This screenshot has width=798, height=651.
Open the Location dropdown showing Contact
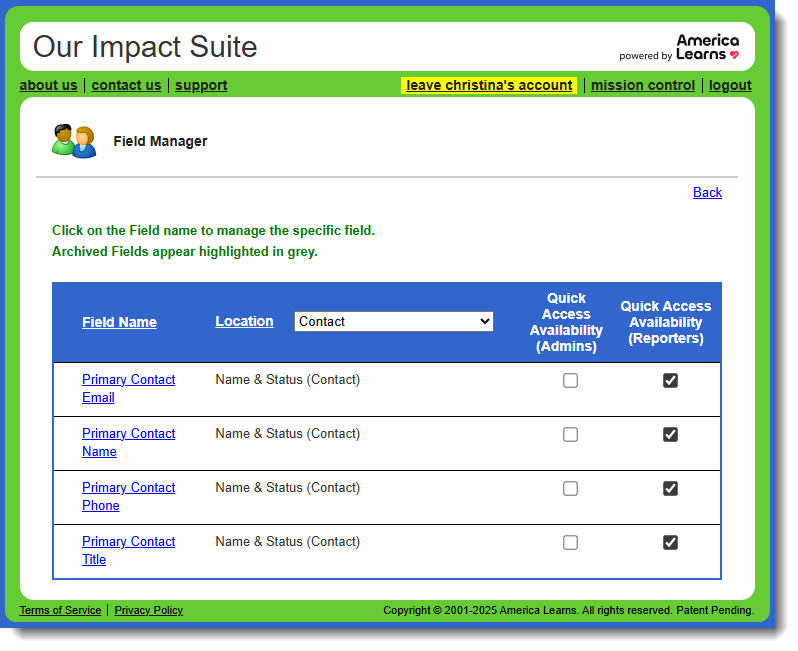393,321
